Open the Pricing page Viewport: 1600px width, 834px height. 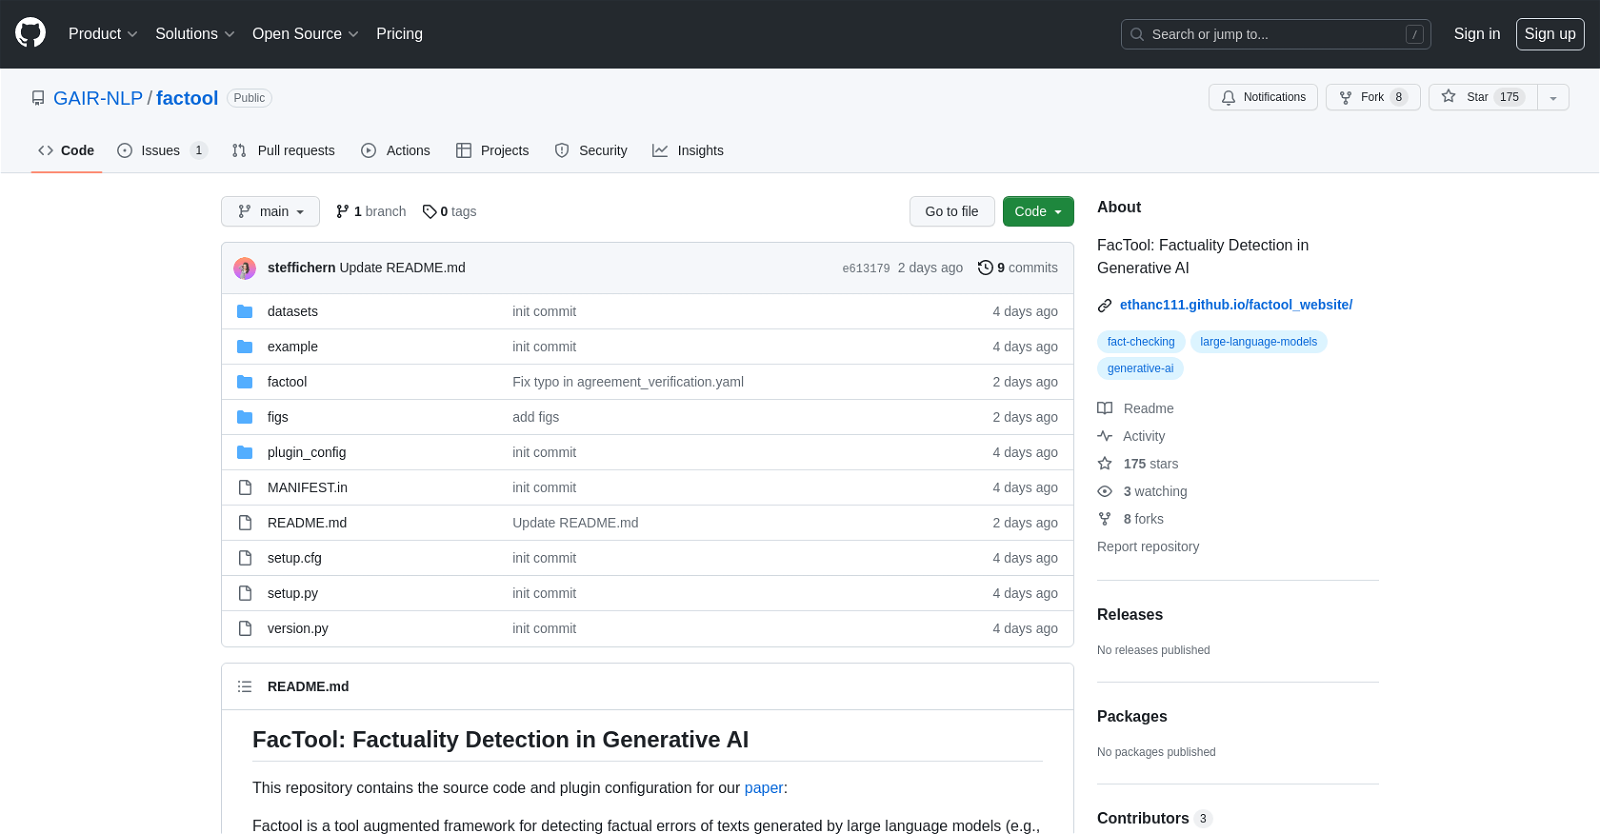coord(399,33)
